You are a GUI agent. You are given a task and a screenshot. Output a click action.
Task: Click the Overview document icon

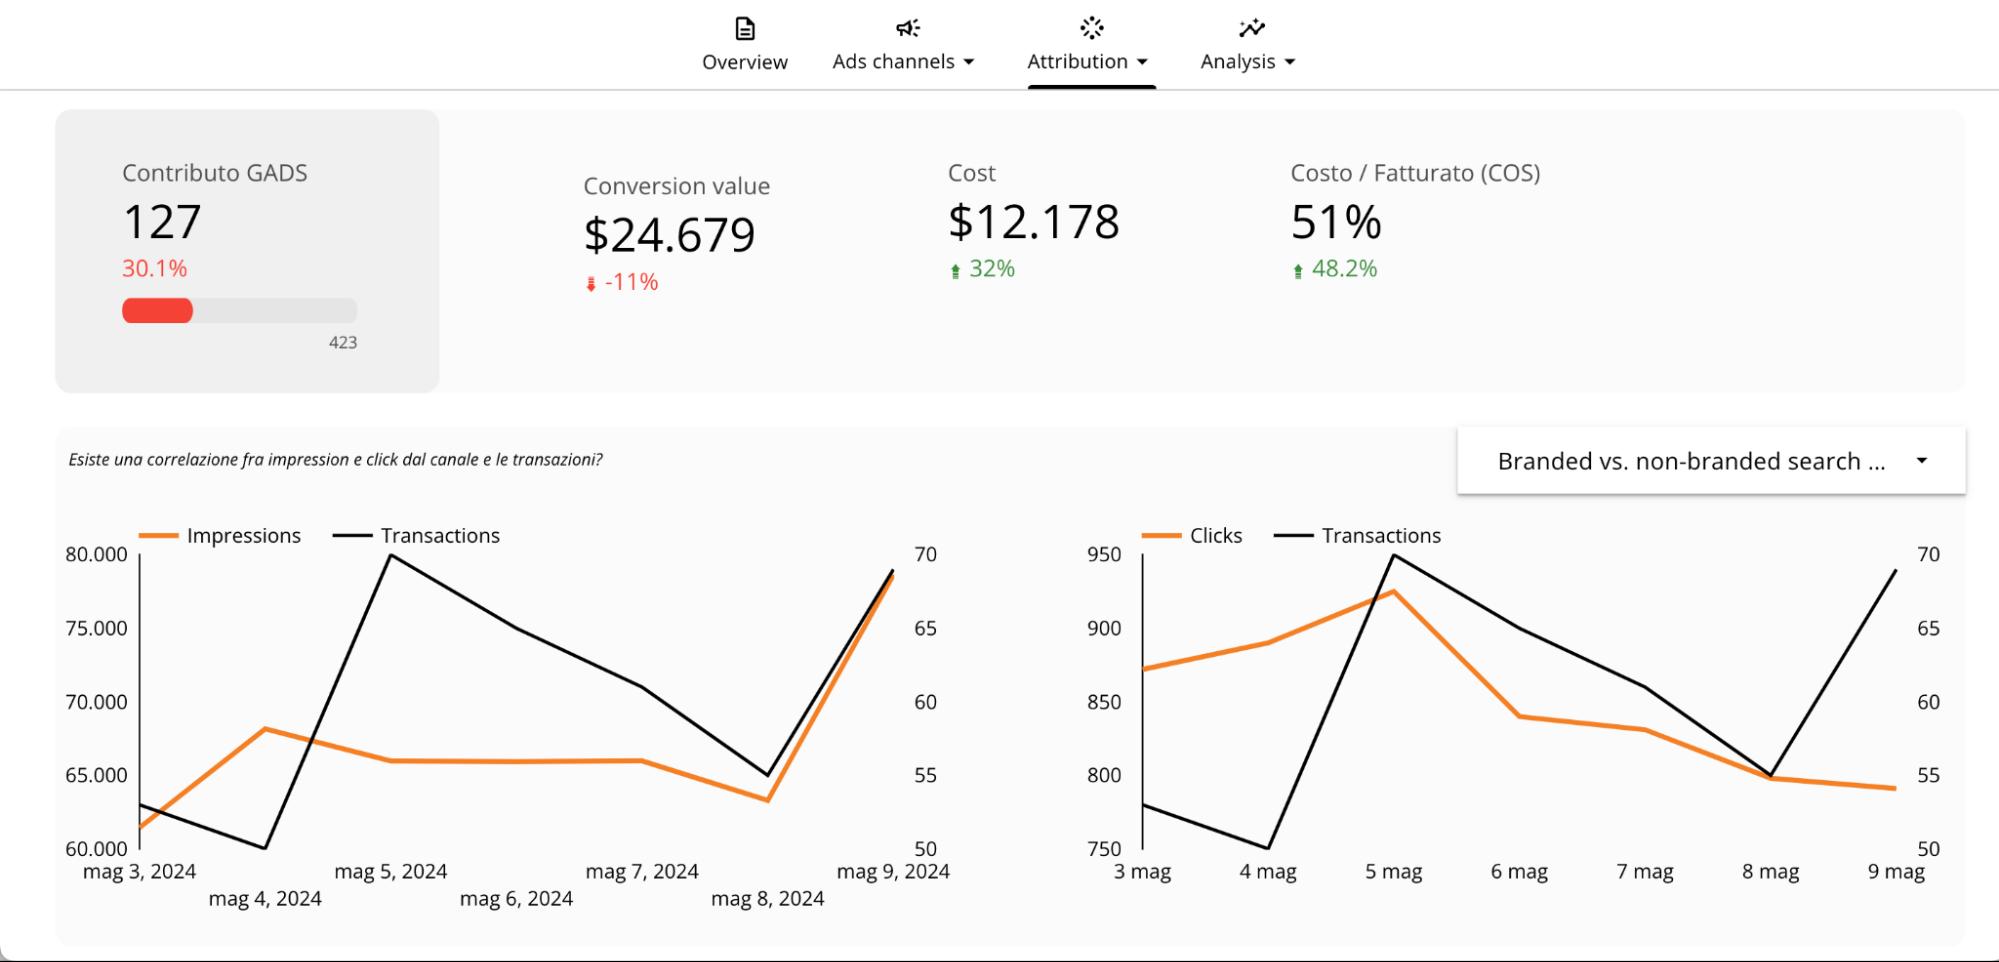744,28
